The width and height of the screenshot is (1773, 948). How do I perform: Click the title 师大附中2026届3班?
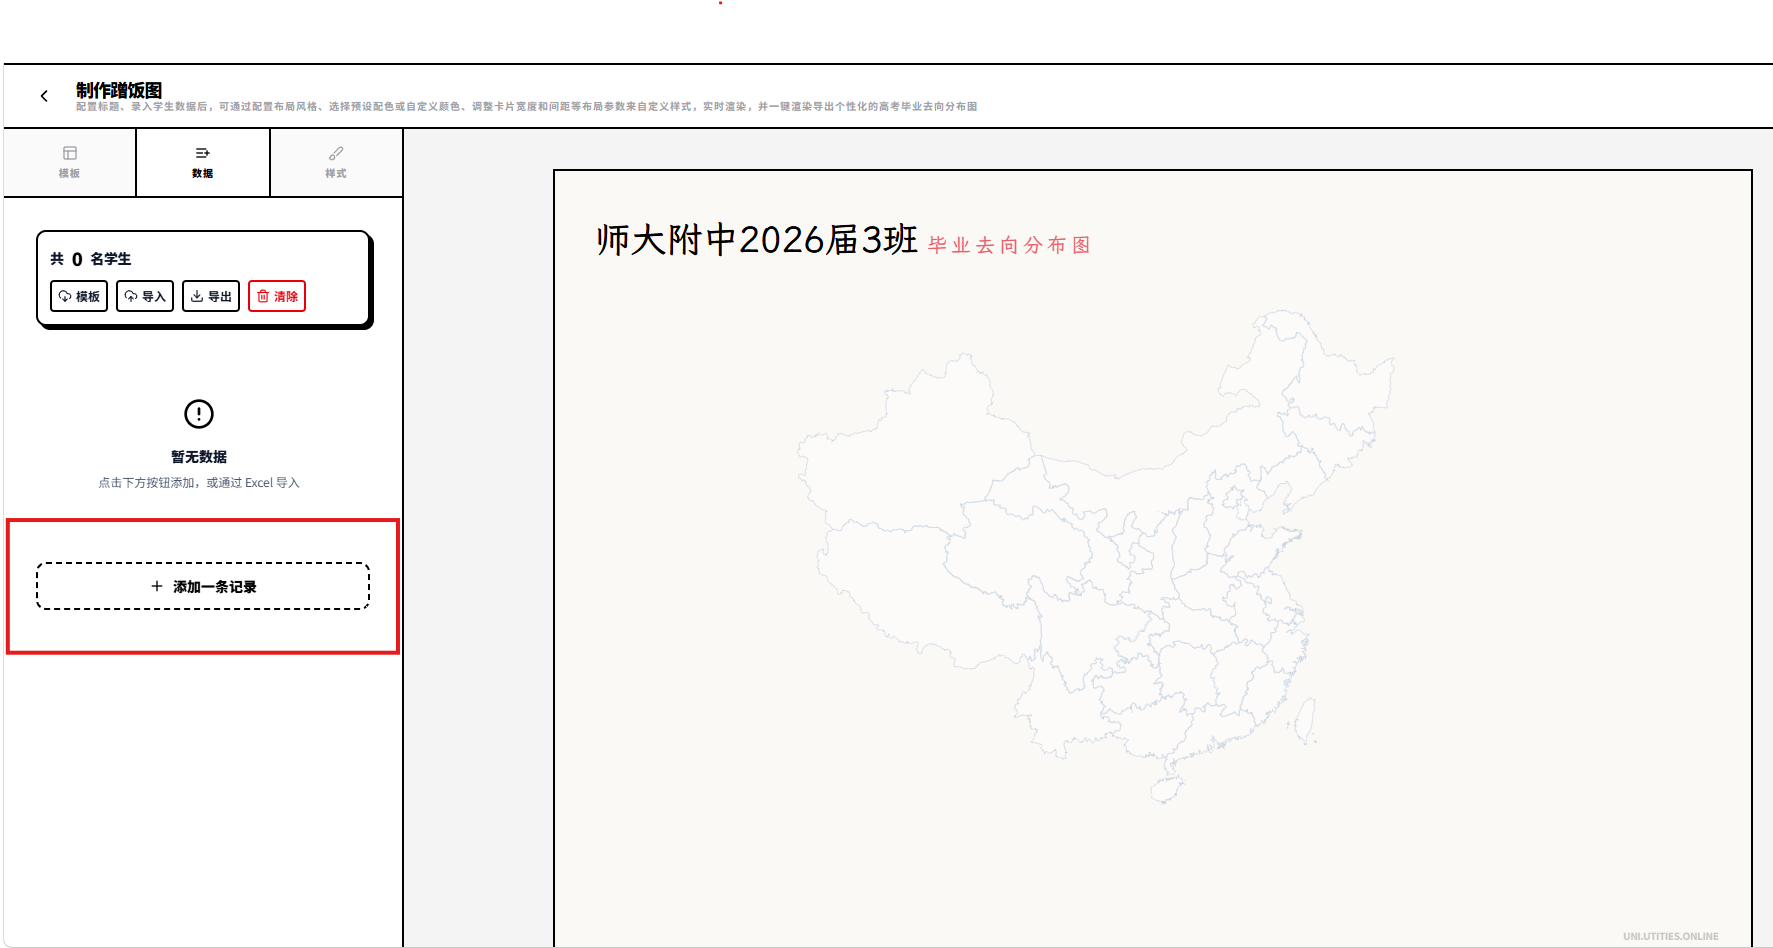click(757, 240)
